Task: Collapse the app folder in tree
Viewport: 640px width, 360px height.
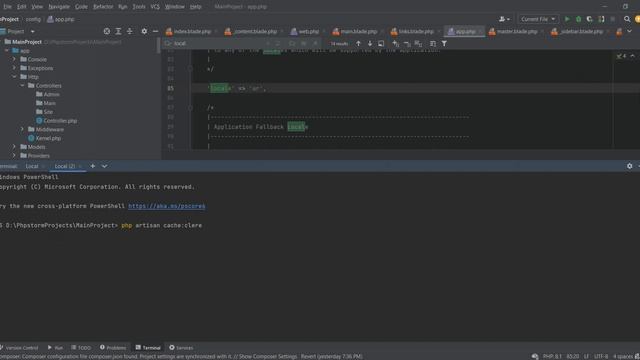Action: [x=7, y=51]
